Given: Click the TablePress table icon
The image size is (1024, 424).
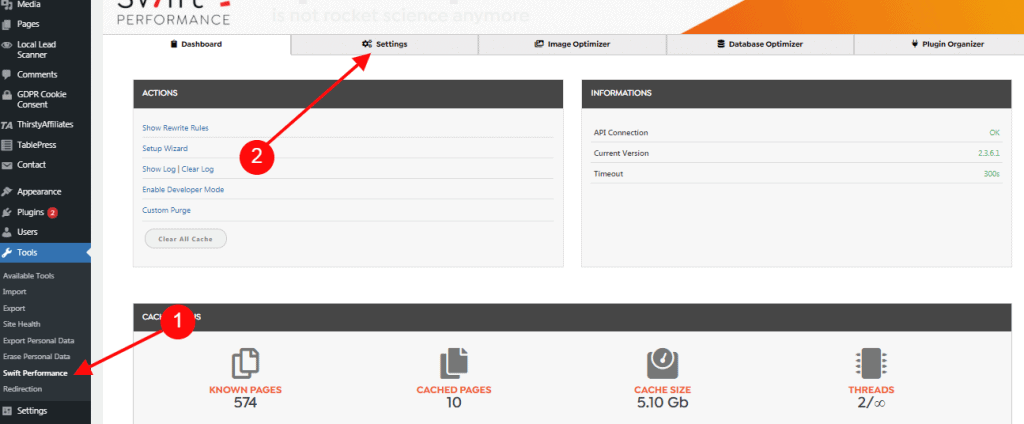Looking at the screenshot, I should (x=7, y=145).
